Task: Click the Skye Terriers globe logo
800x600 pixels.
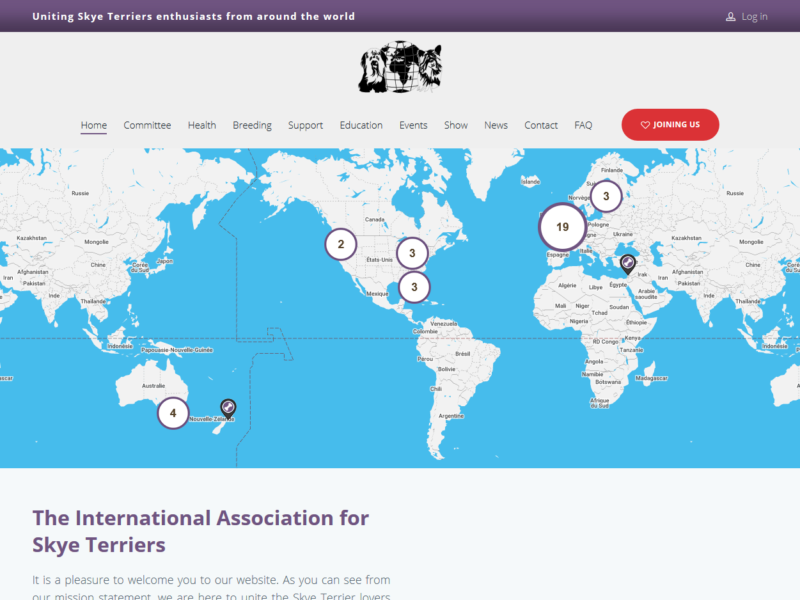Action: 400,68
